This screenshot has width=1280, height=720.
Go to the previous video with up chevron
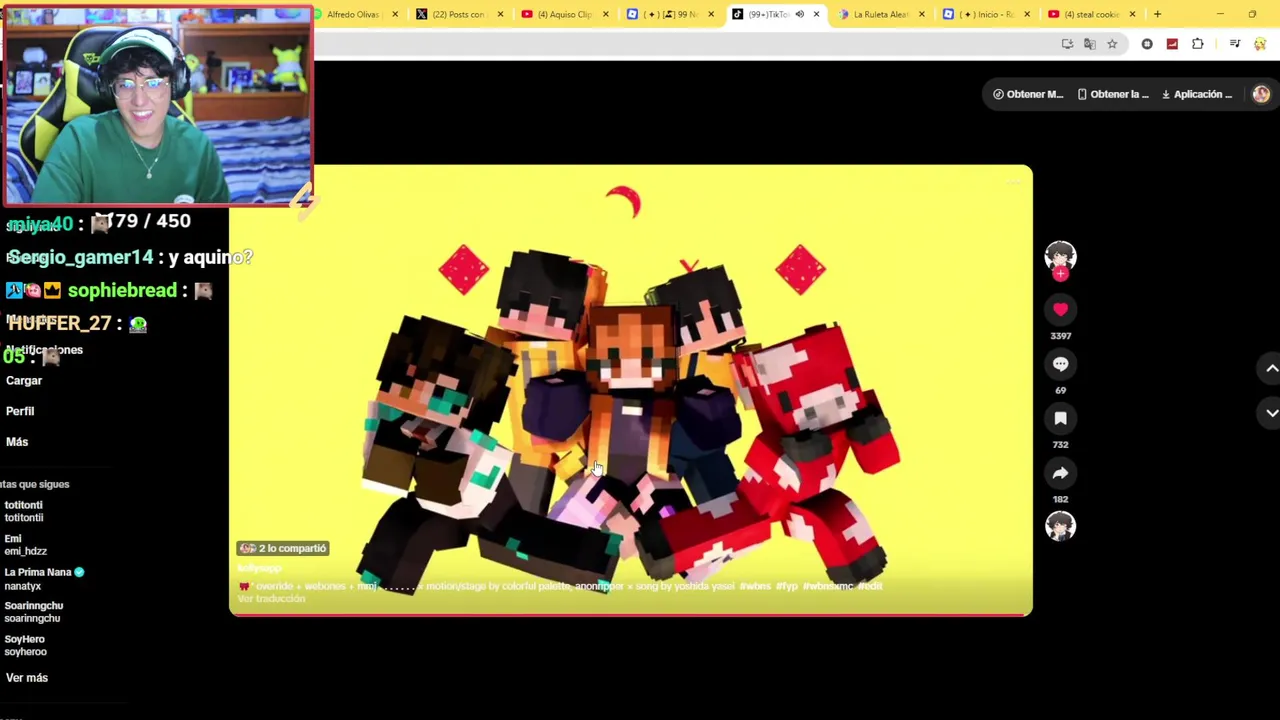(1271, 368)
